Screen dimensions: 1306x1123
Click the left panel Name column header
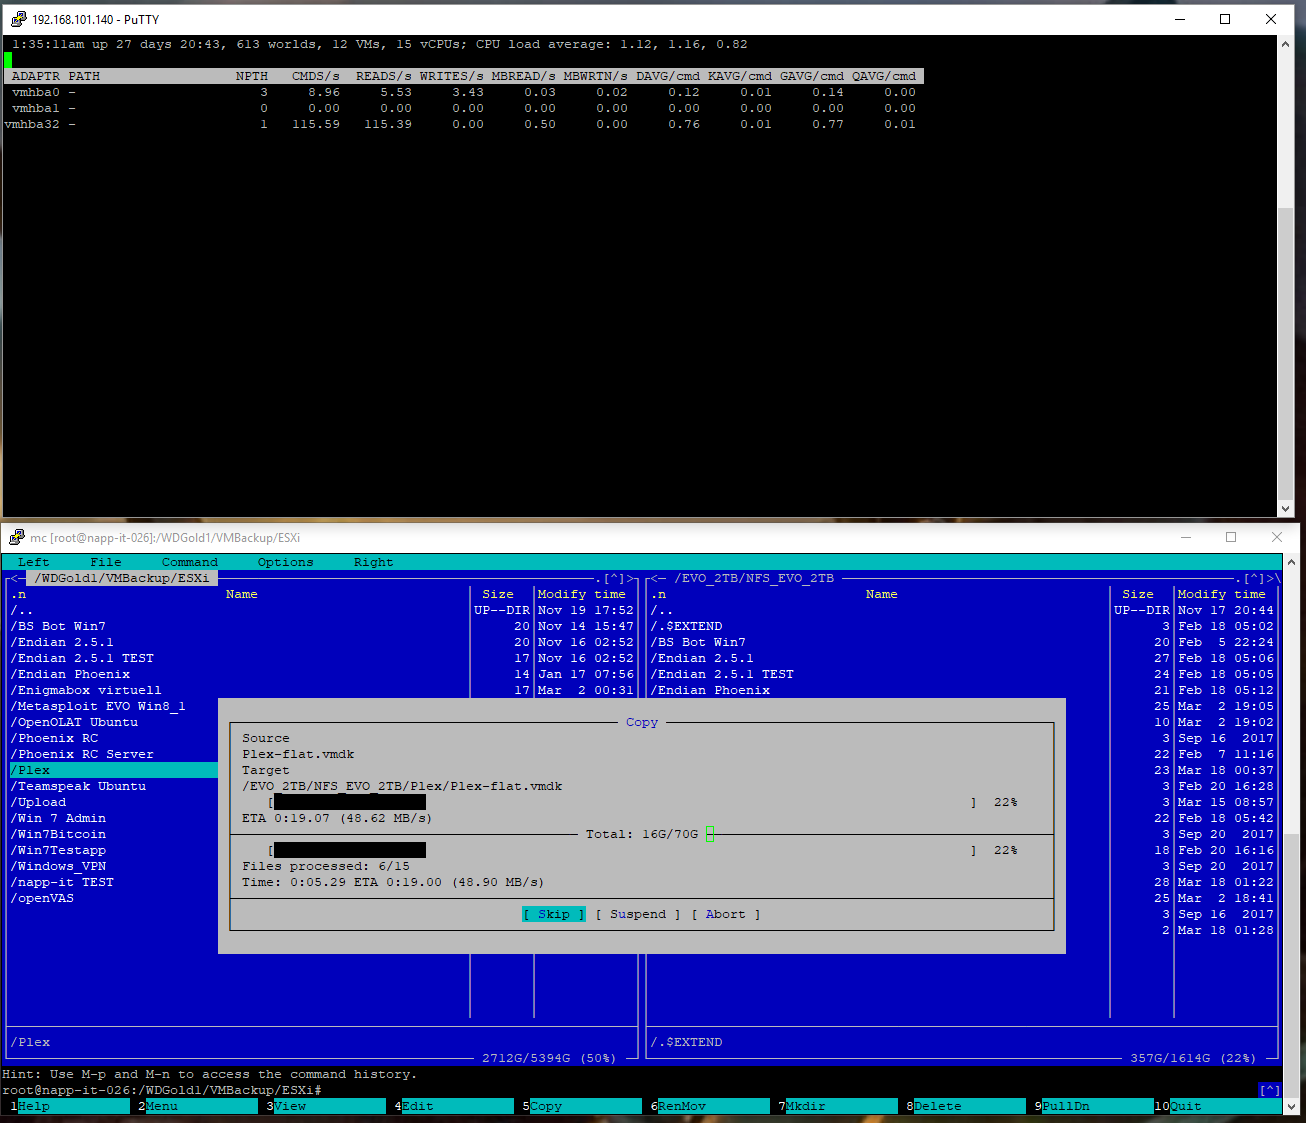pyautogui.click(x=241, y=594)
